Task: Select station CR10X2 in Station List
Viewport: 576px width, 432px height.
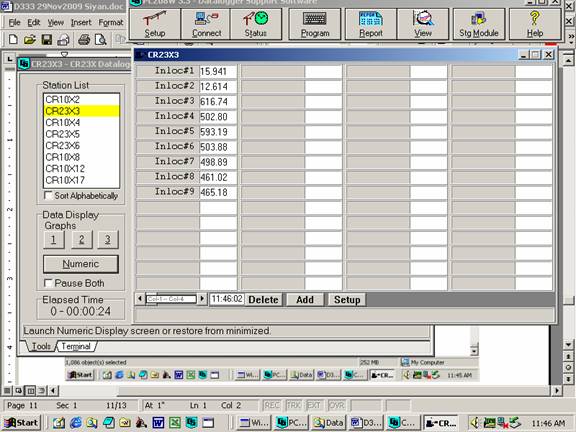Action: pyautogui.click(x=81, y=99)
